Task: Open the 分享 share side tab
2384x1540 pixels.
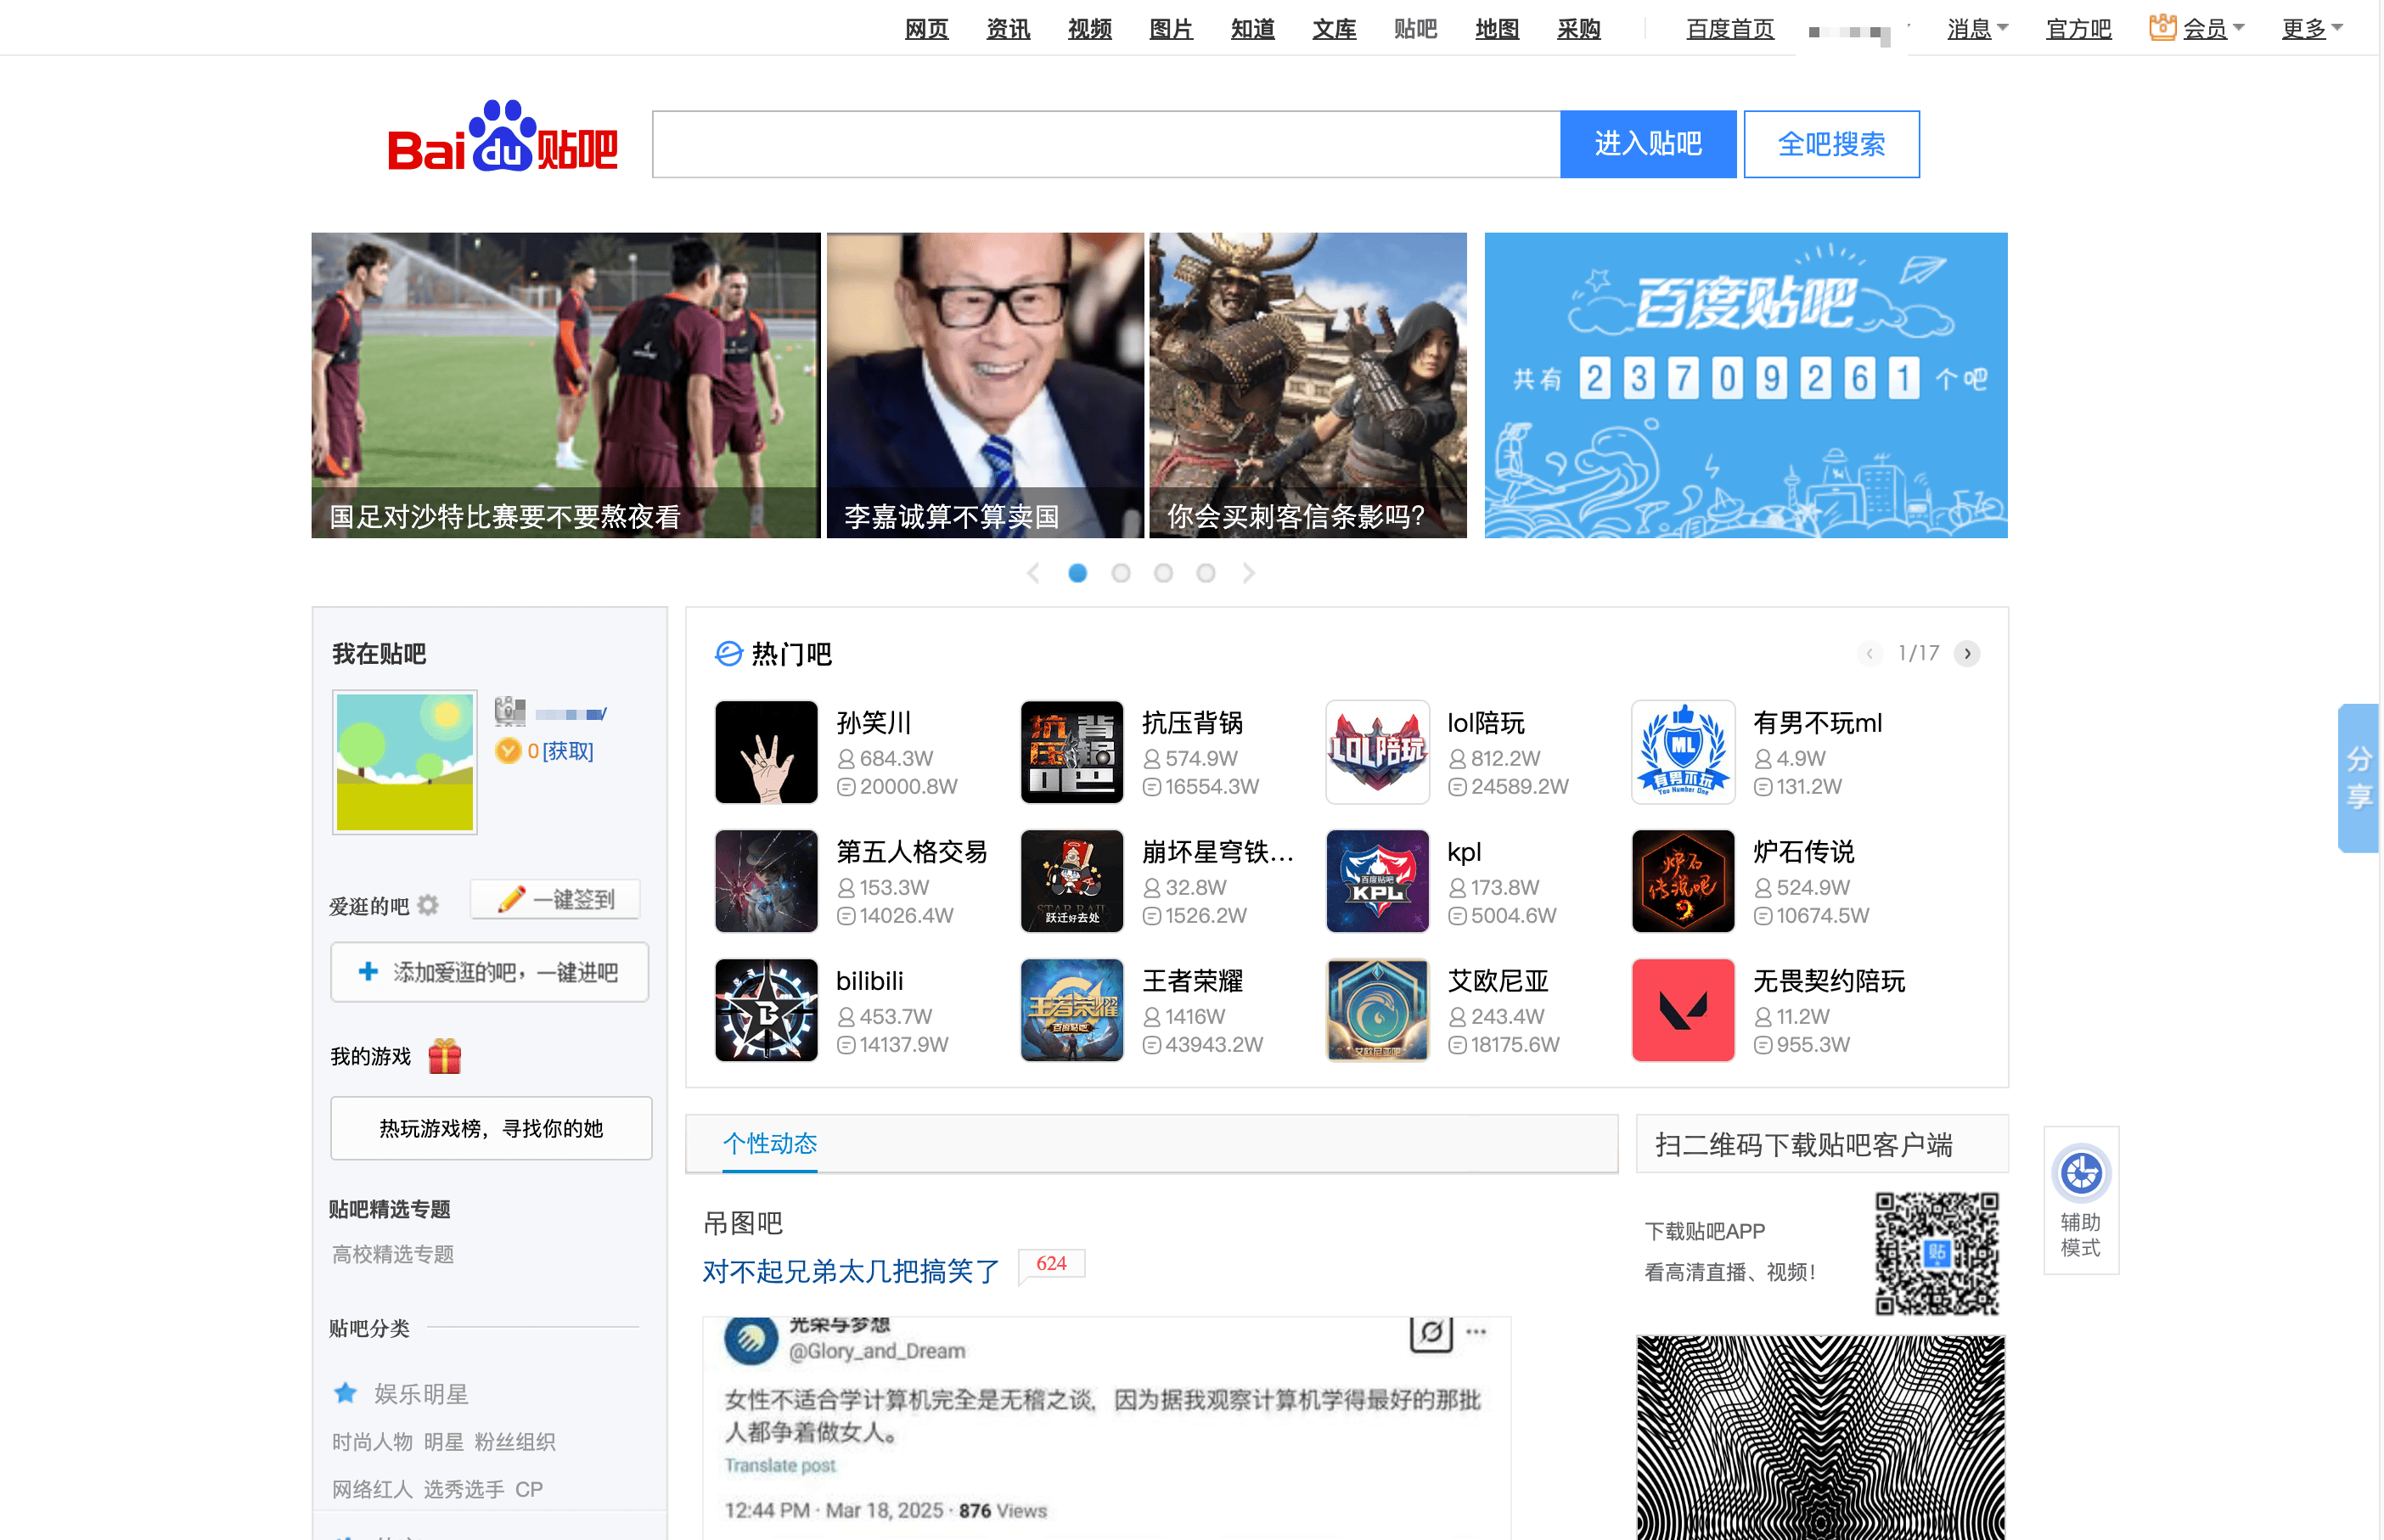Action: 2358,778
